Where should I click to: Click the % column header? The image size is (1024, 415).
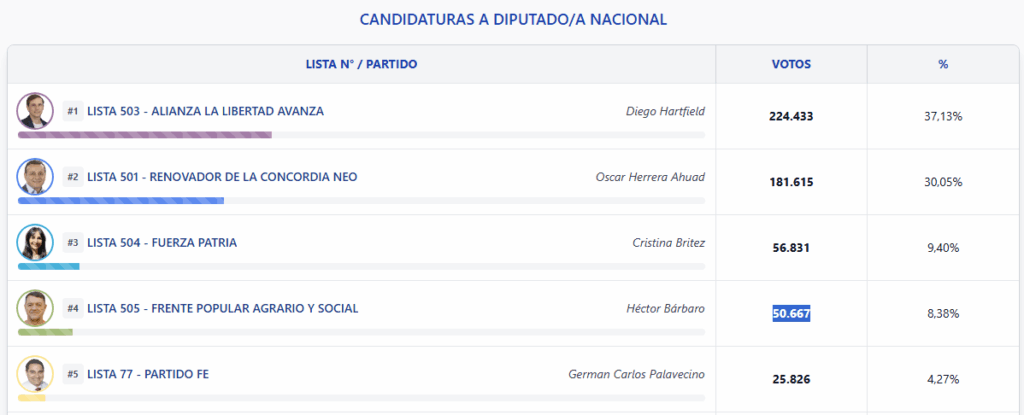[x=943, y=64]
